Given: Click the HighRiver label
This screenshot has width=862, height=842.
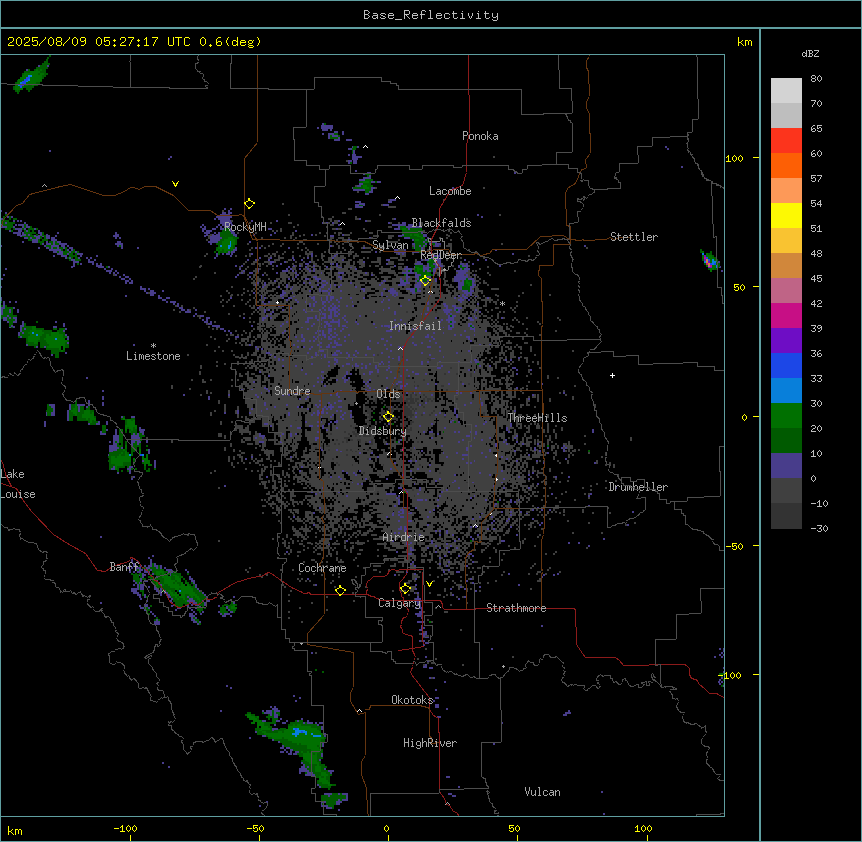Looking at the screenshot, I should point(430,743).
